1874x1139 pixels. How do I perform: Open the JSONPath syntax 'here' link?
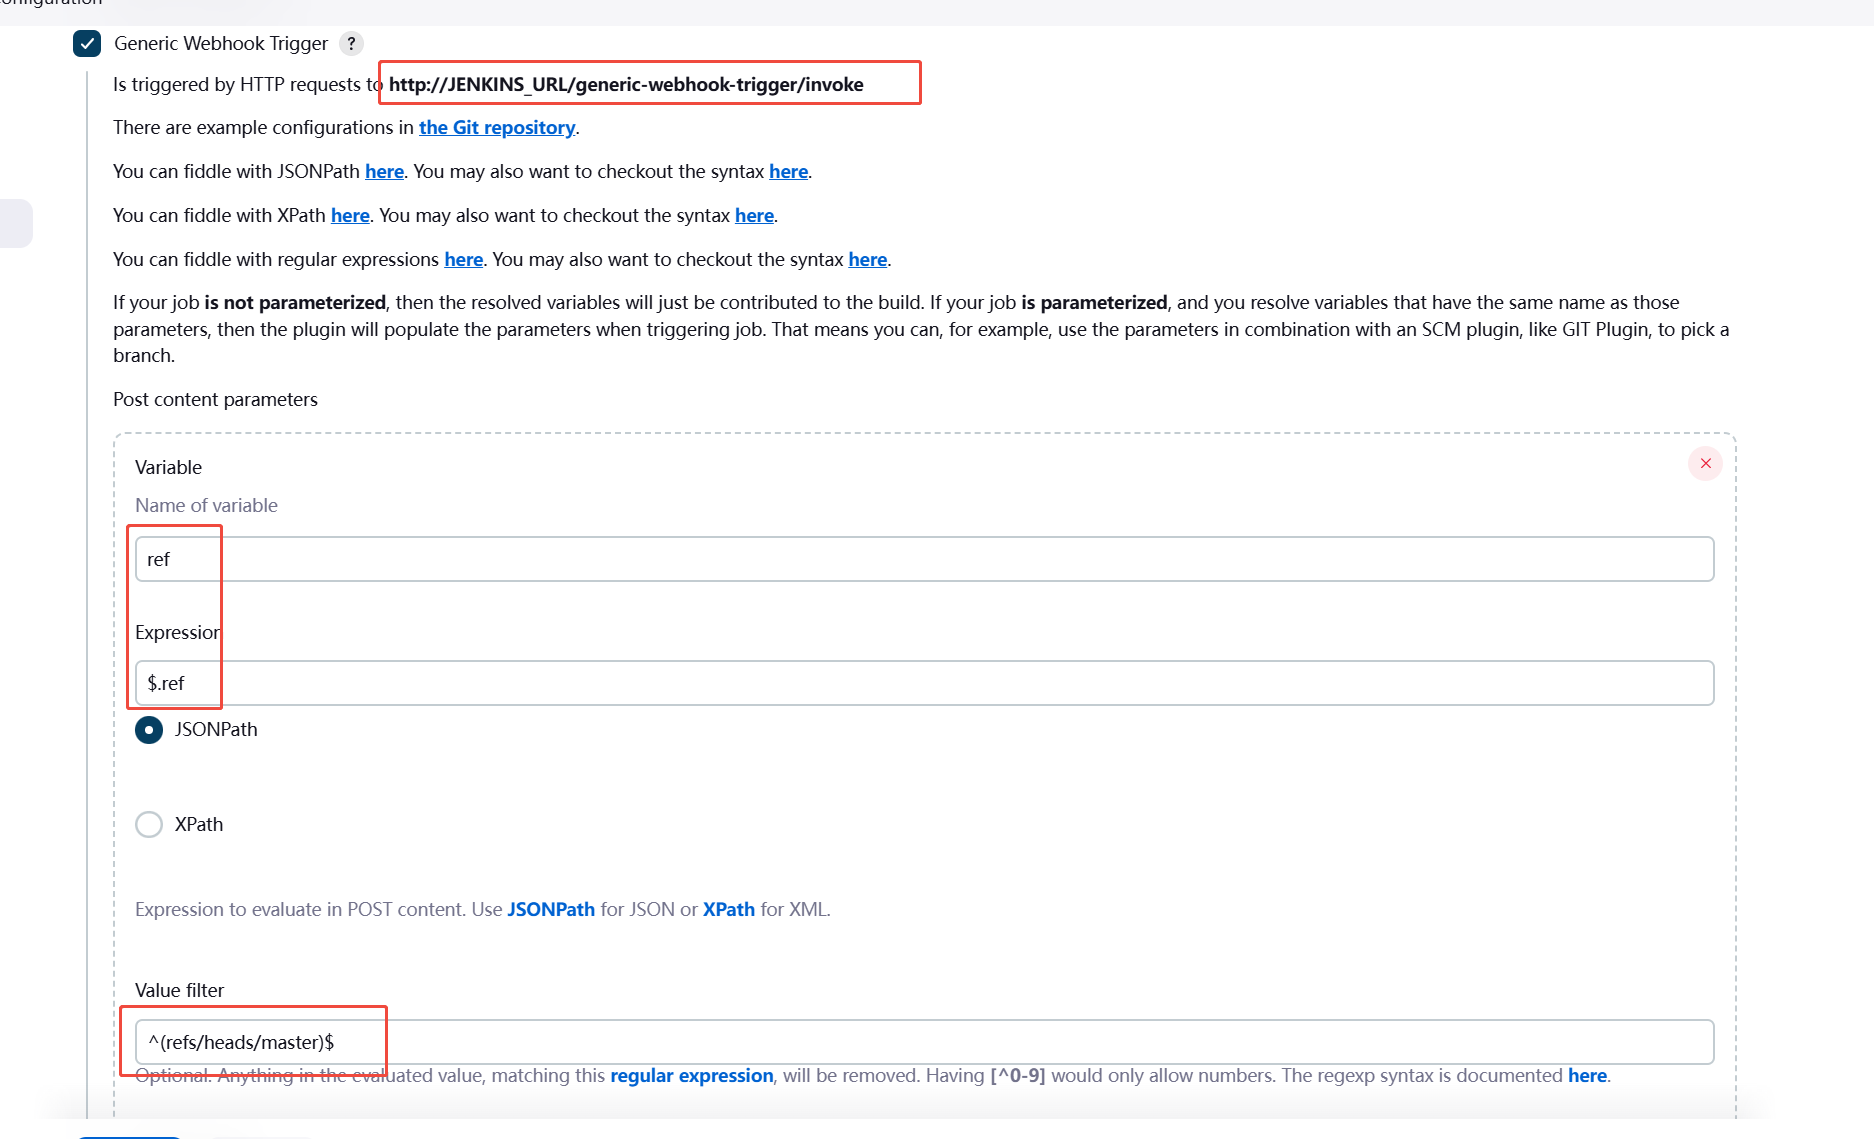788,171
